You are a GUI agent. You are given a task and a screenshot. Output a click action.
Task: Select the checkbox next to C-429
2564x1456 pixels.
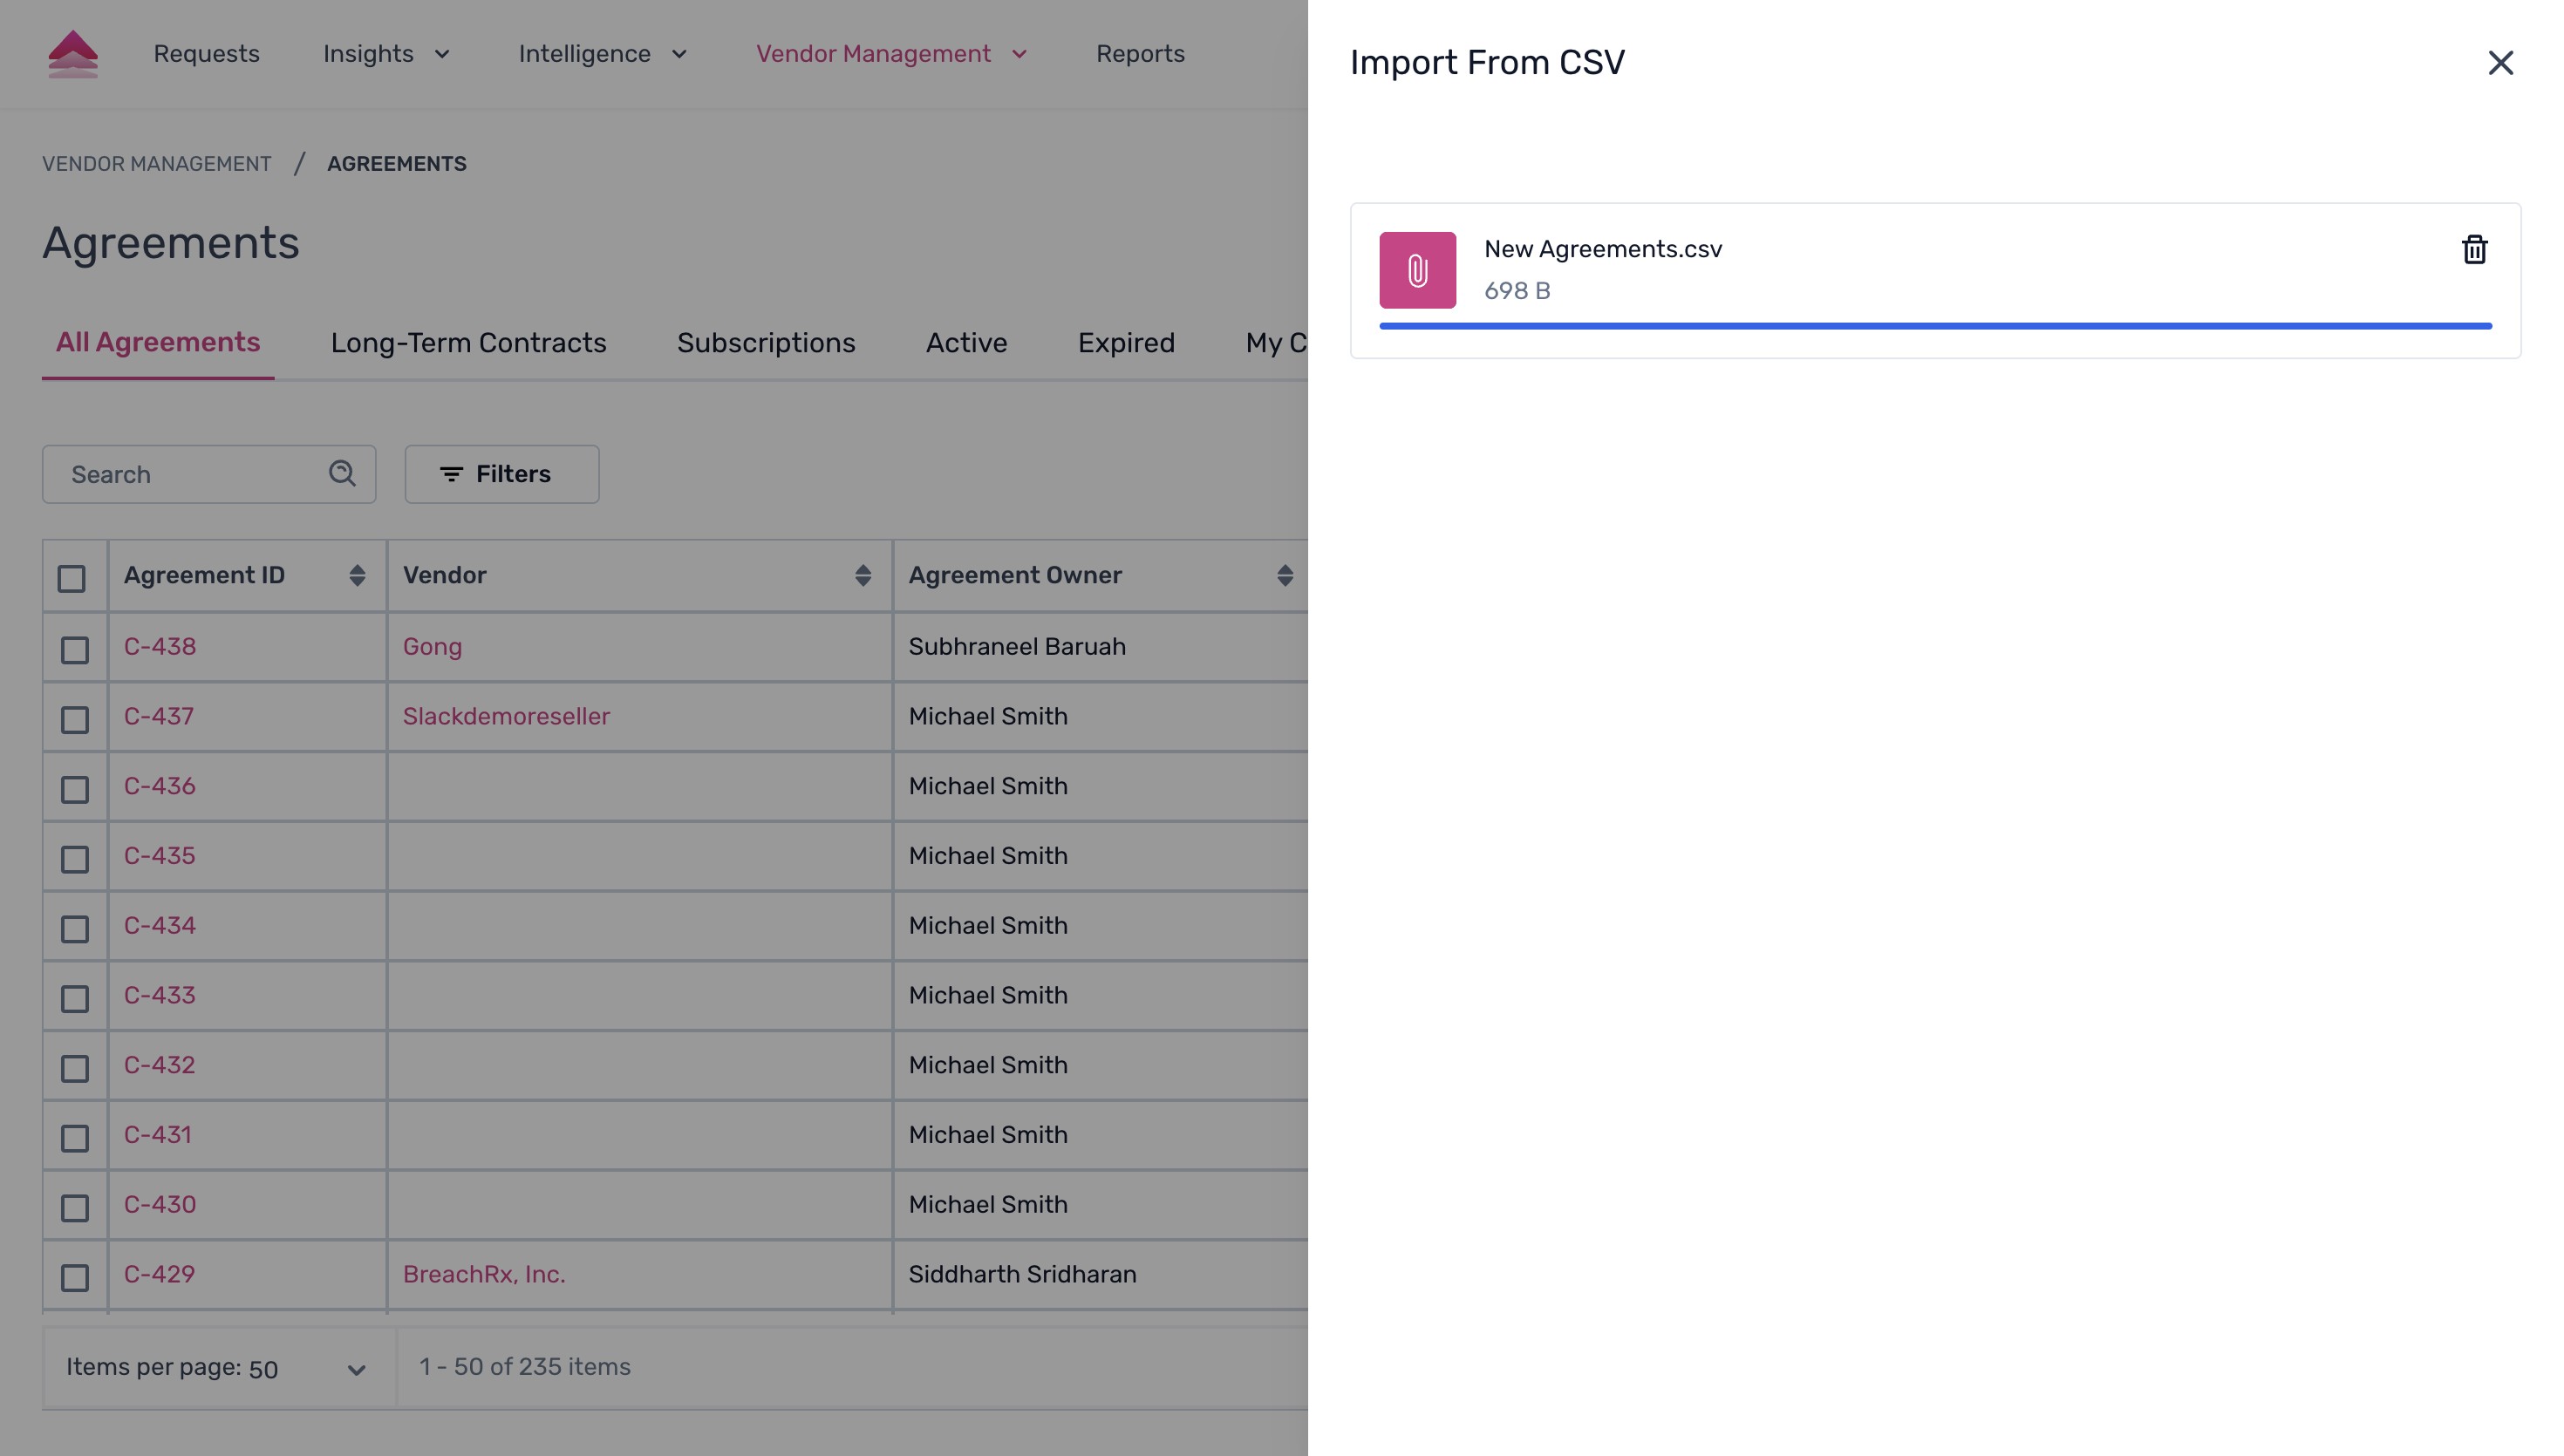point(73,1276)
